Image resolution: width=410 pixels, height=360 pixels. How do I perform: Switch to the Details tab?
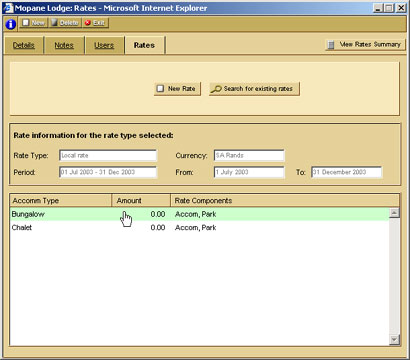click(24, 45)
